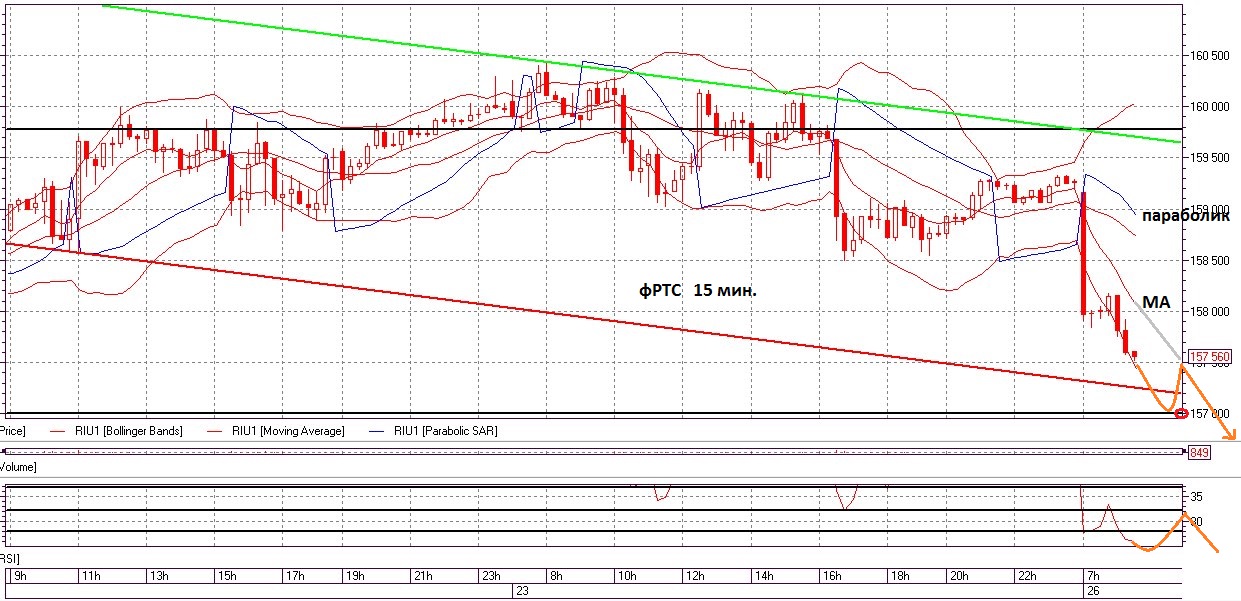Click the 18h time axis label
The height and width of the screenshot is (601, 1241).
(x=898, y=577)
